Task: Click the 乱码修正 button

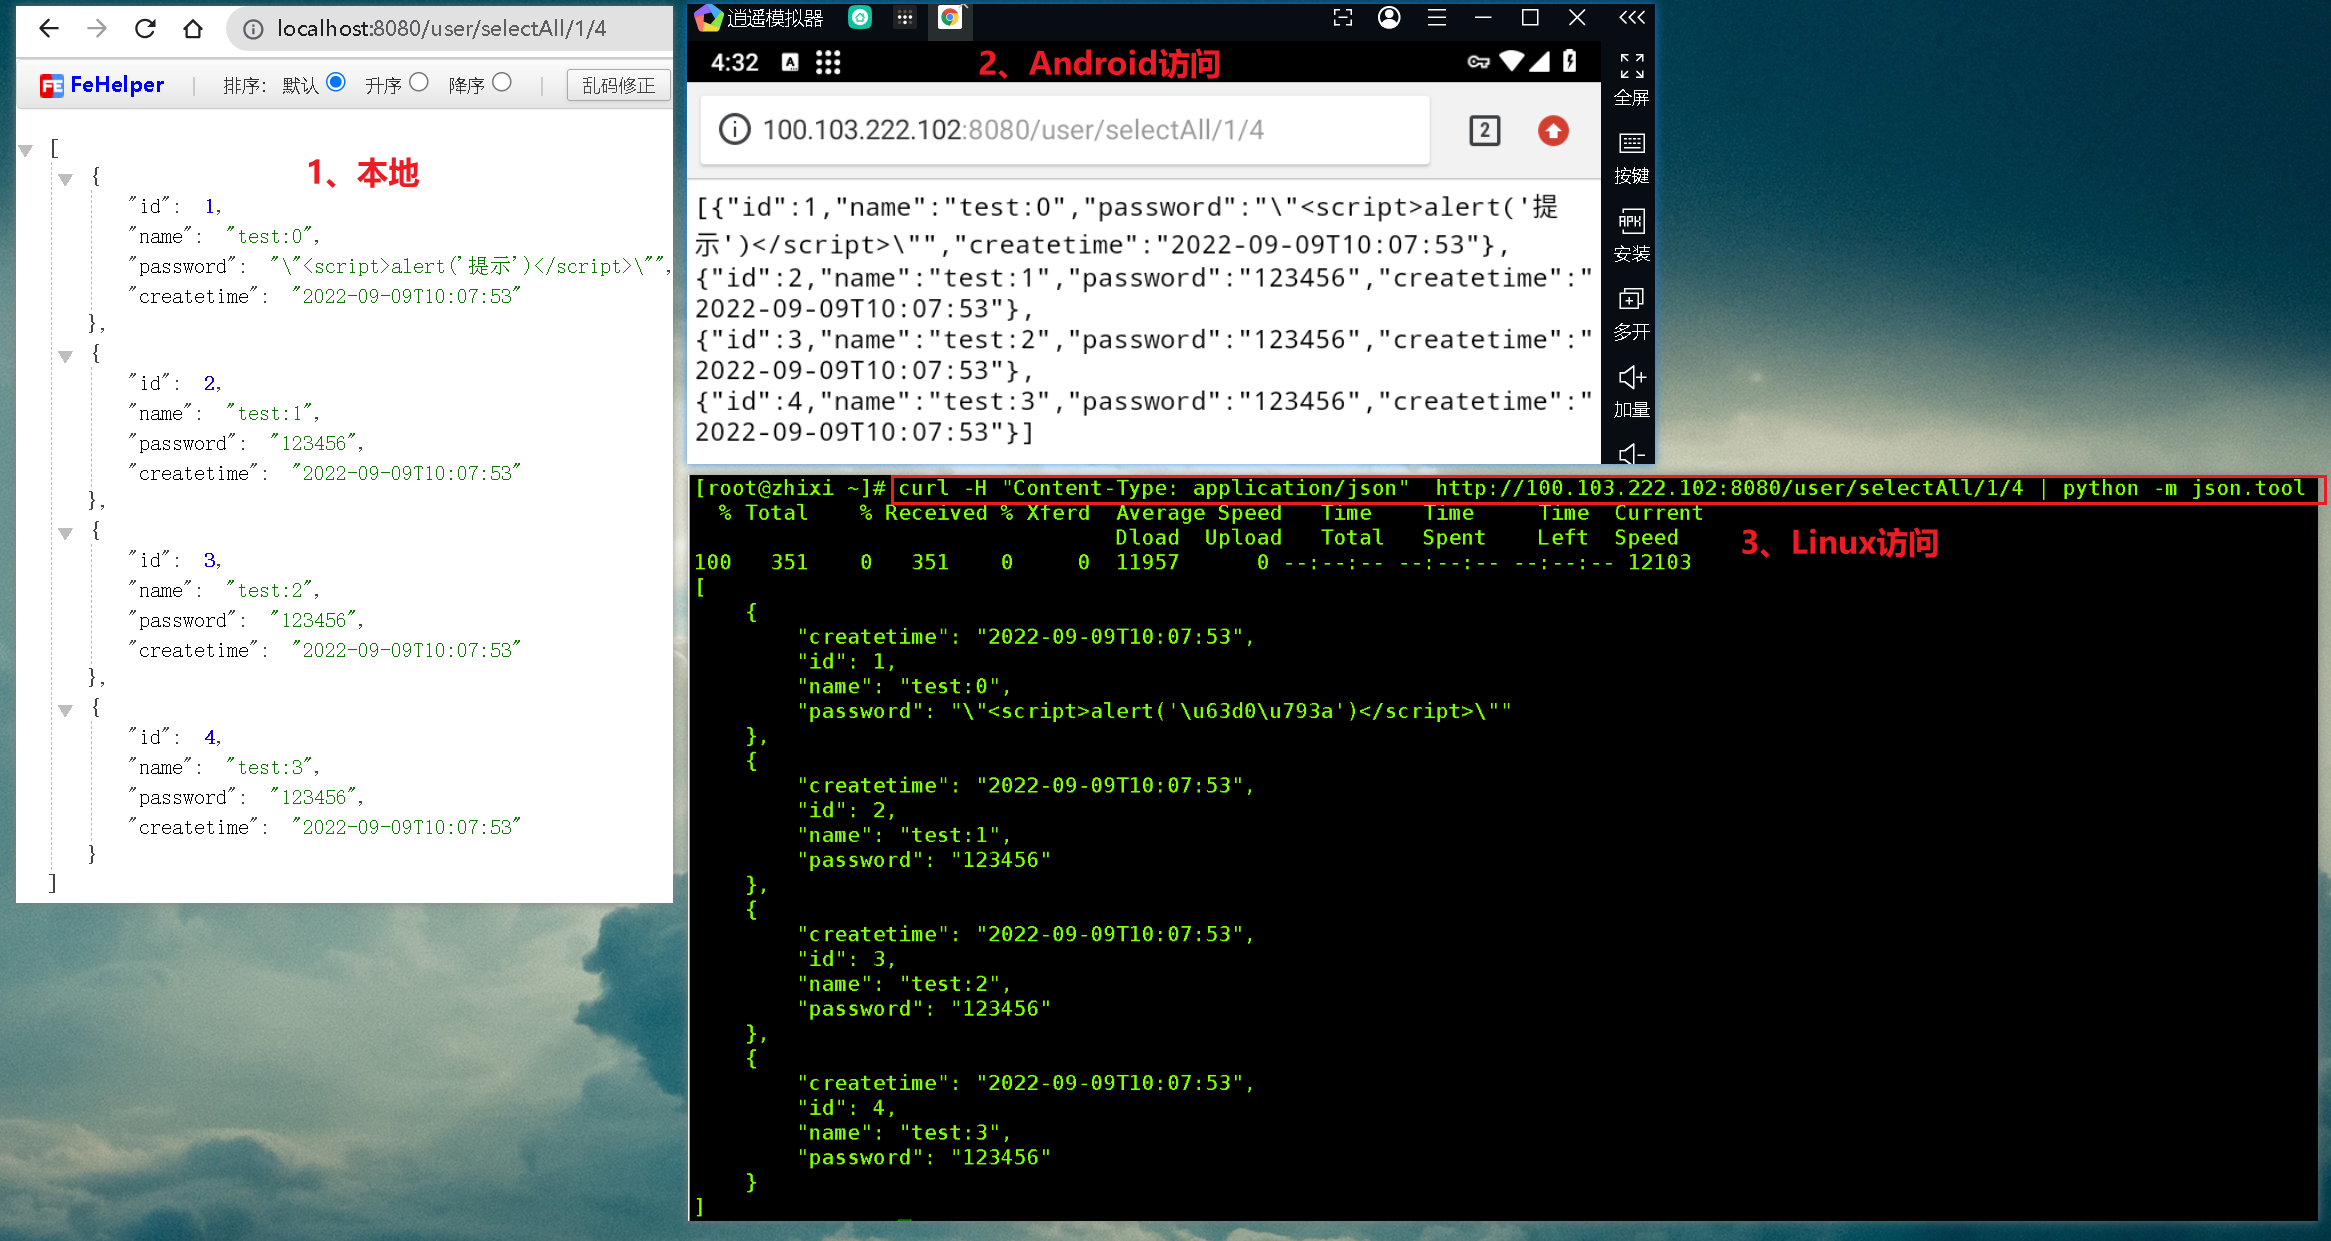Action: click(618, 85)
